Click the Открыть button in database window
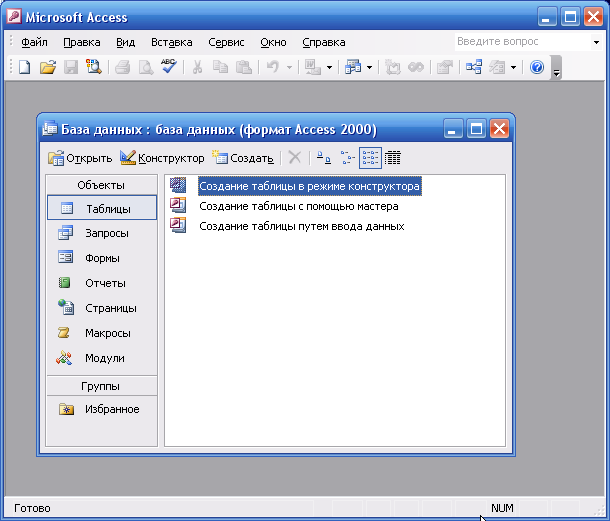610x521 pixels. (80, 158)
